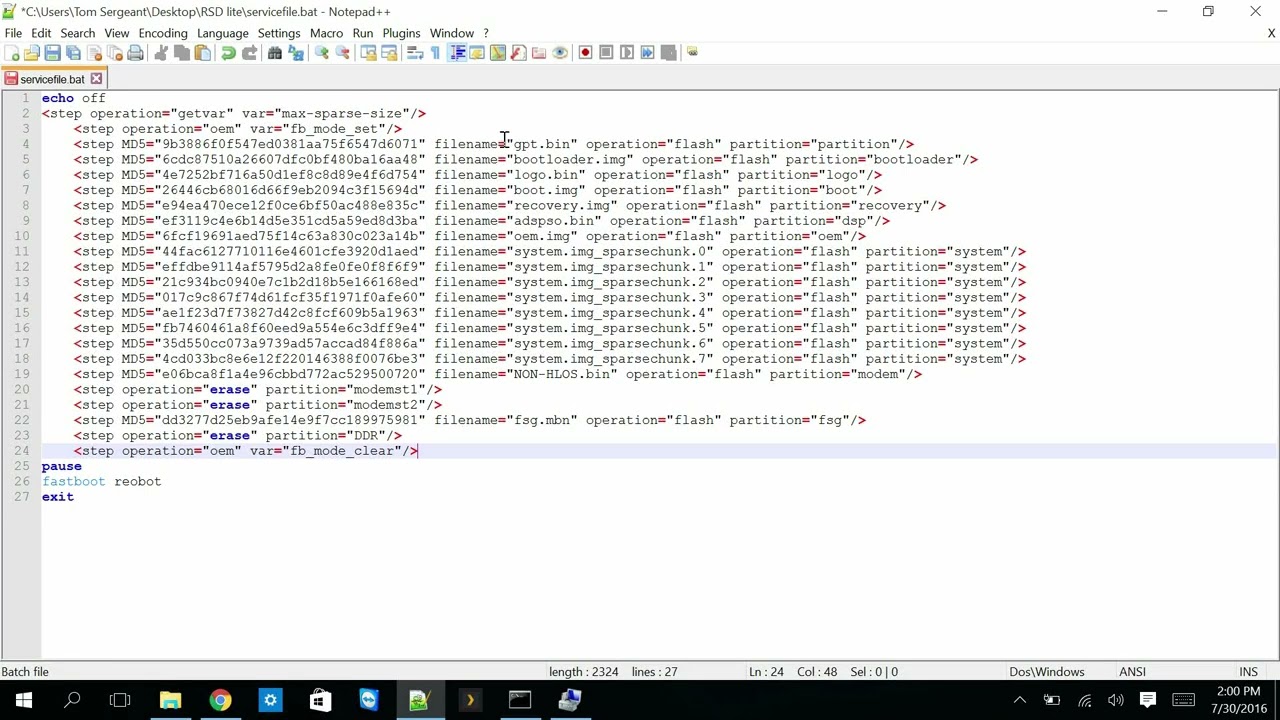Image resolution: width=1280 pixels, height=720 pixels.
Task: Open the Search menu
Action: coord(77,33)
